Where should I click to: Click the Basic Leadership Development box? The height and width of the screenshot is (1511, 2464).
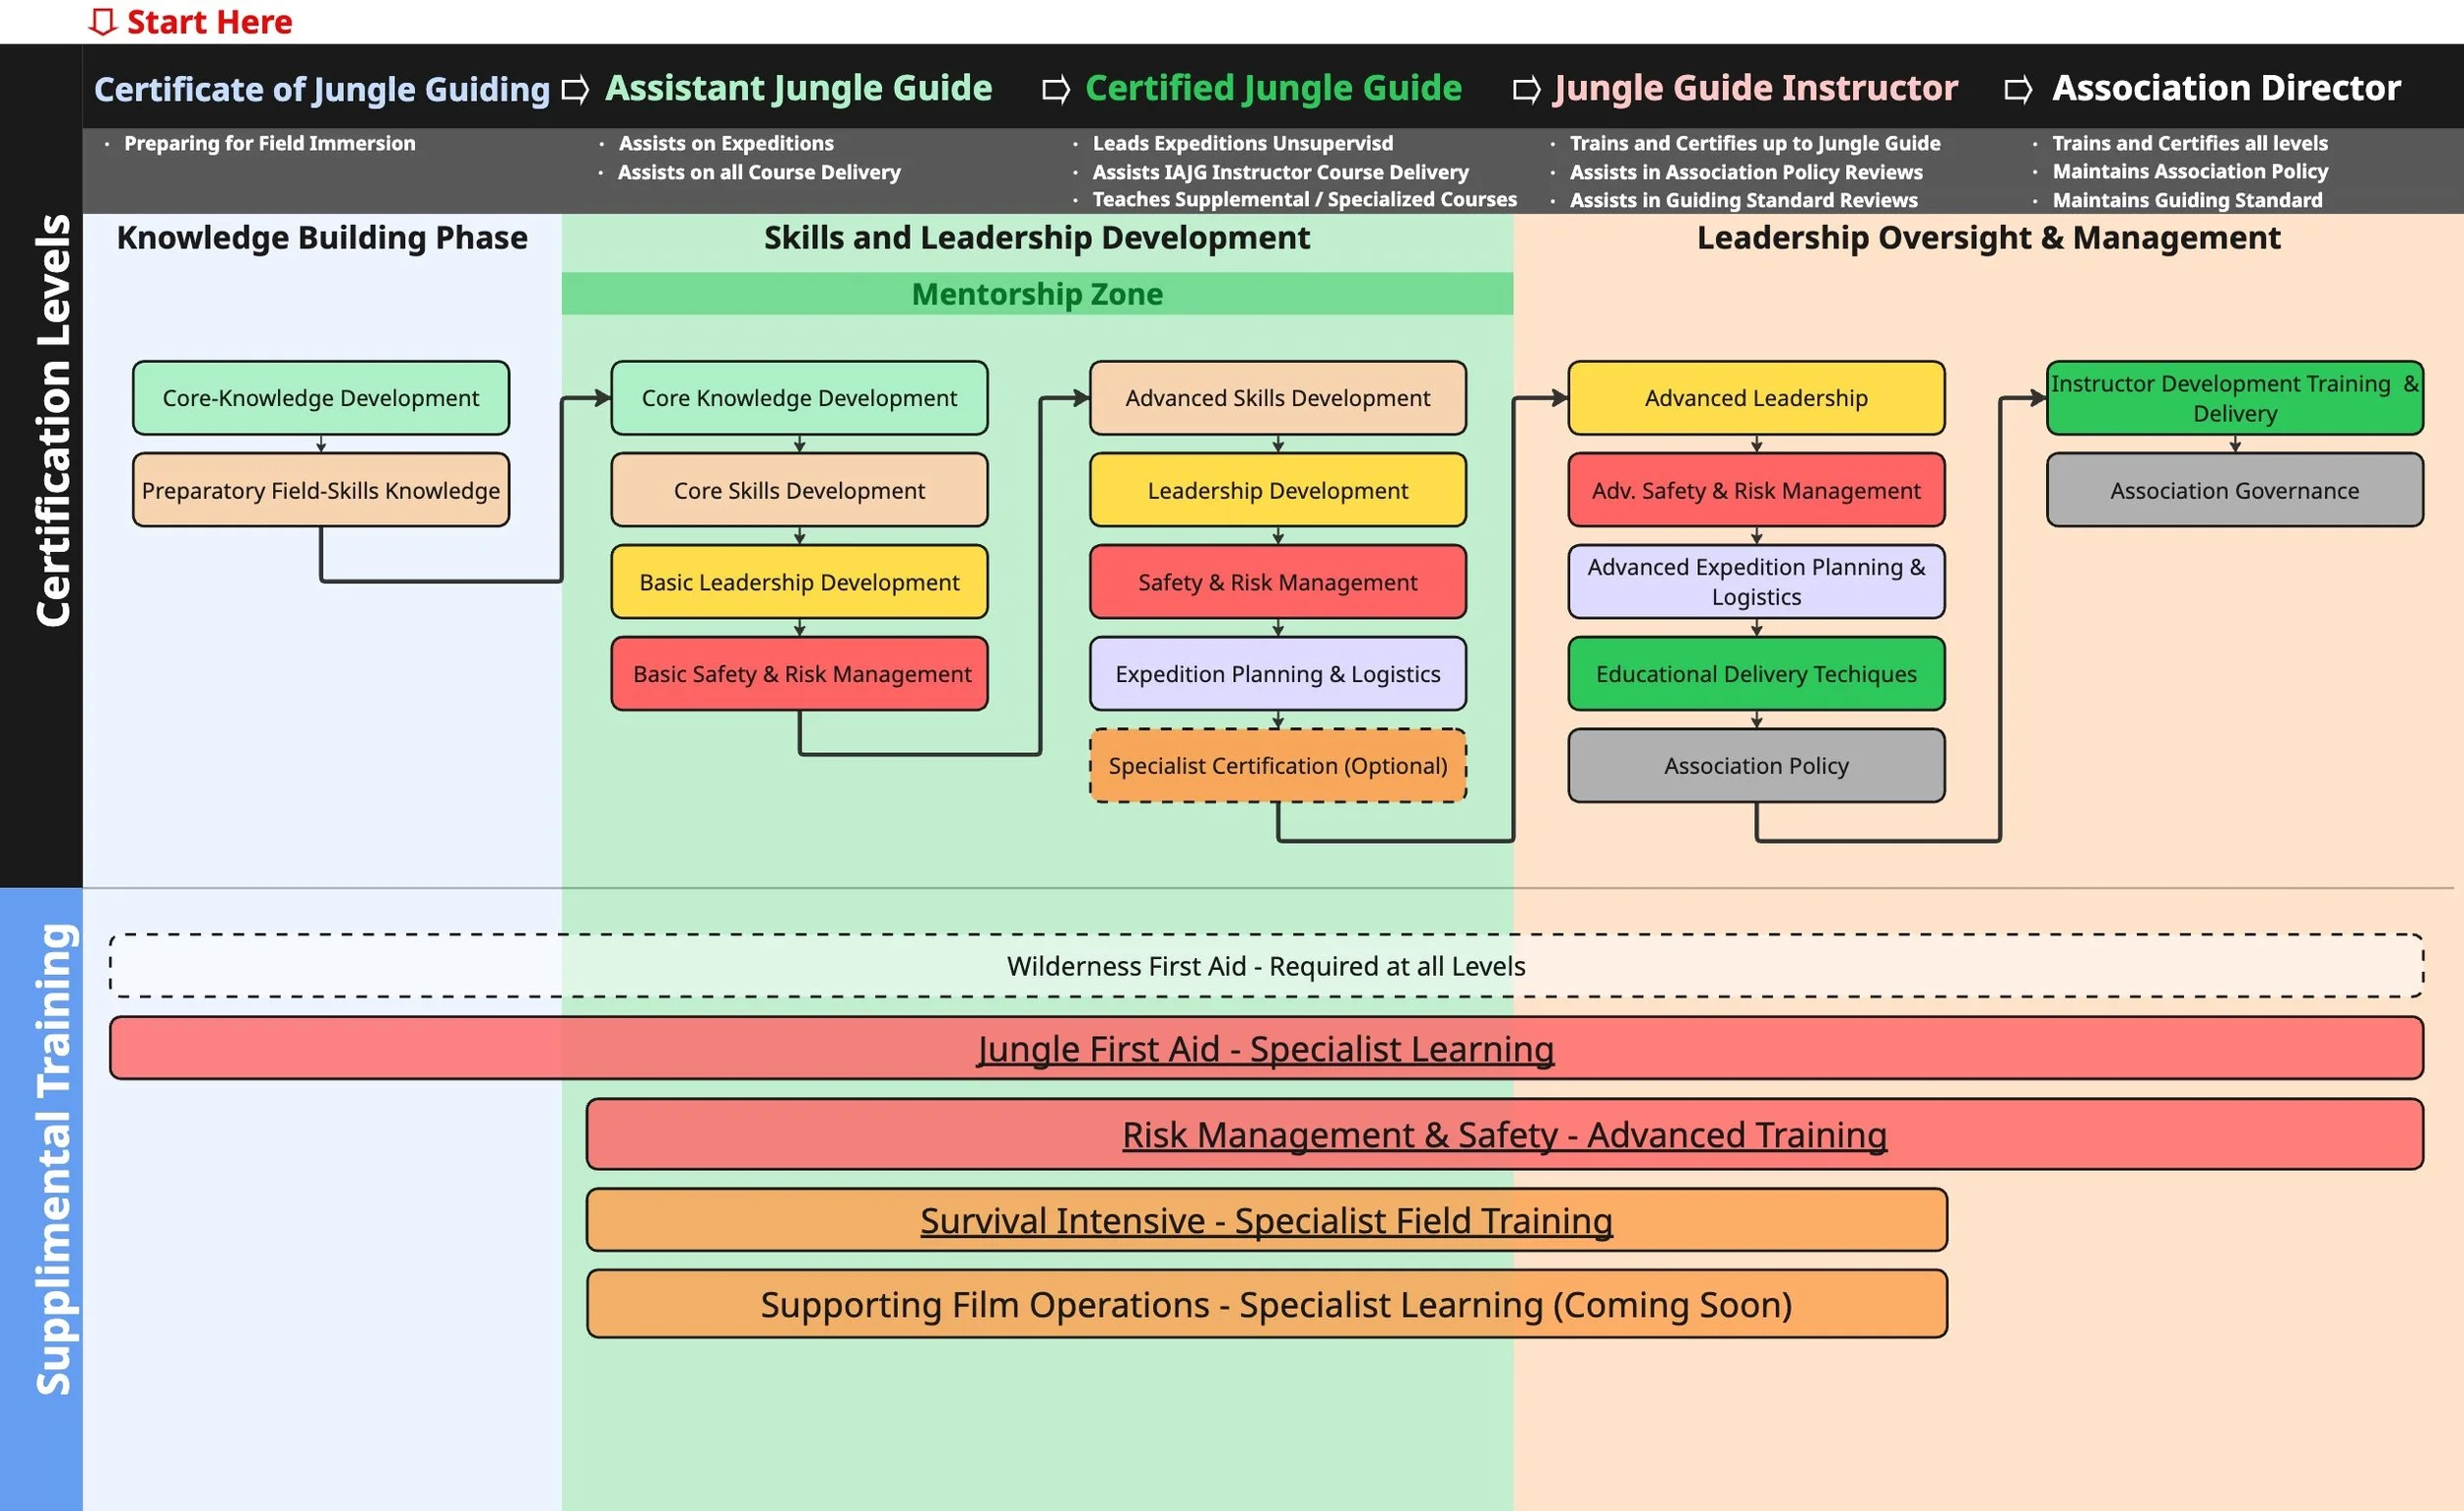pos(799,582)
